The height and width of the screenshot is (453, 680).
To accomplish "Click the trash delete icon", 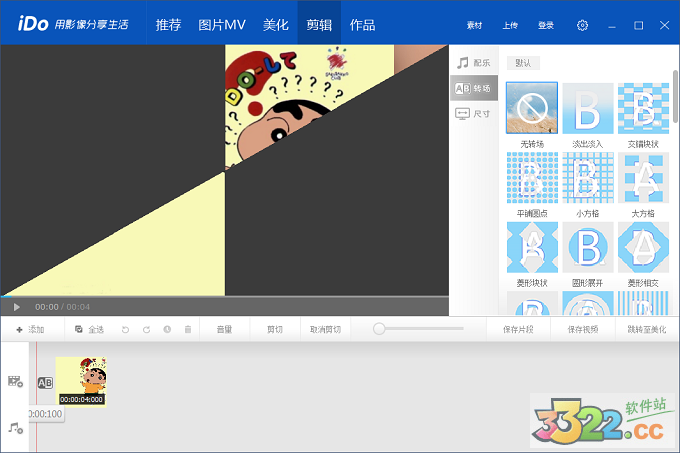I will [x=188, y=329].
